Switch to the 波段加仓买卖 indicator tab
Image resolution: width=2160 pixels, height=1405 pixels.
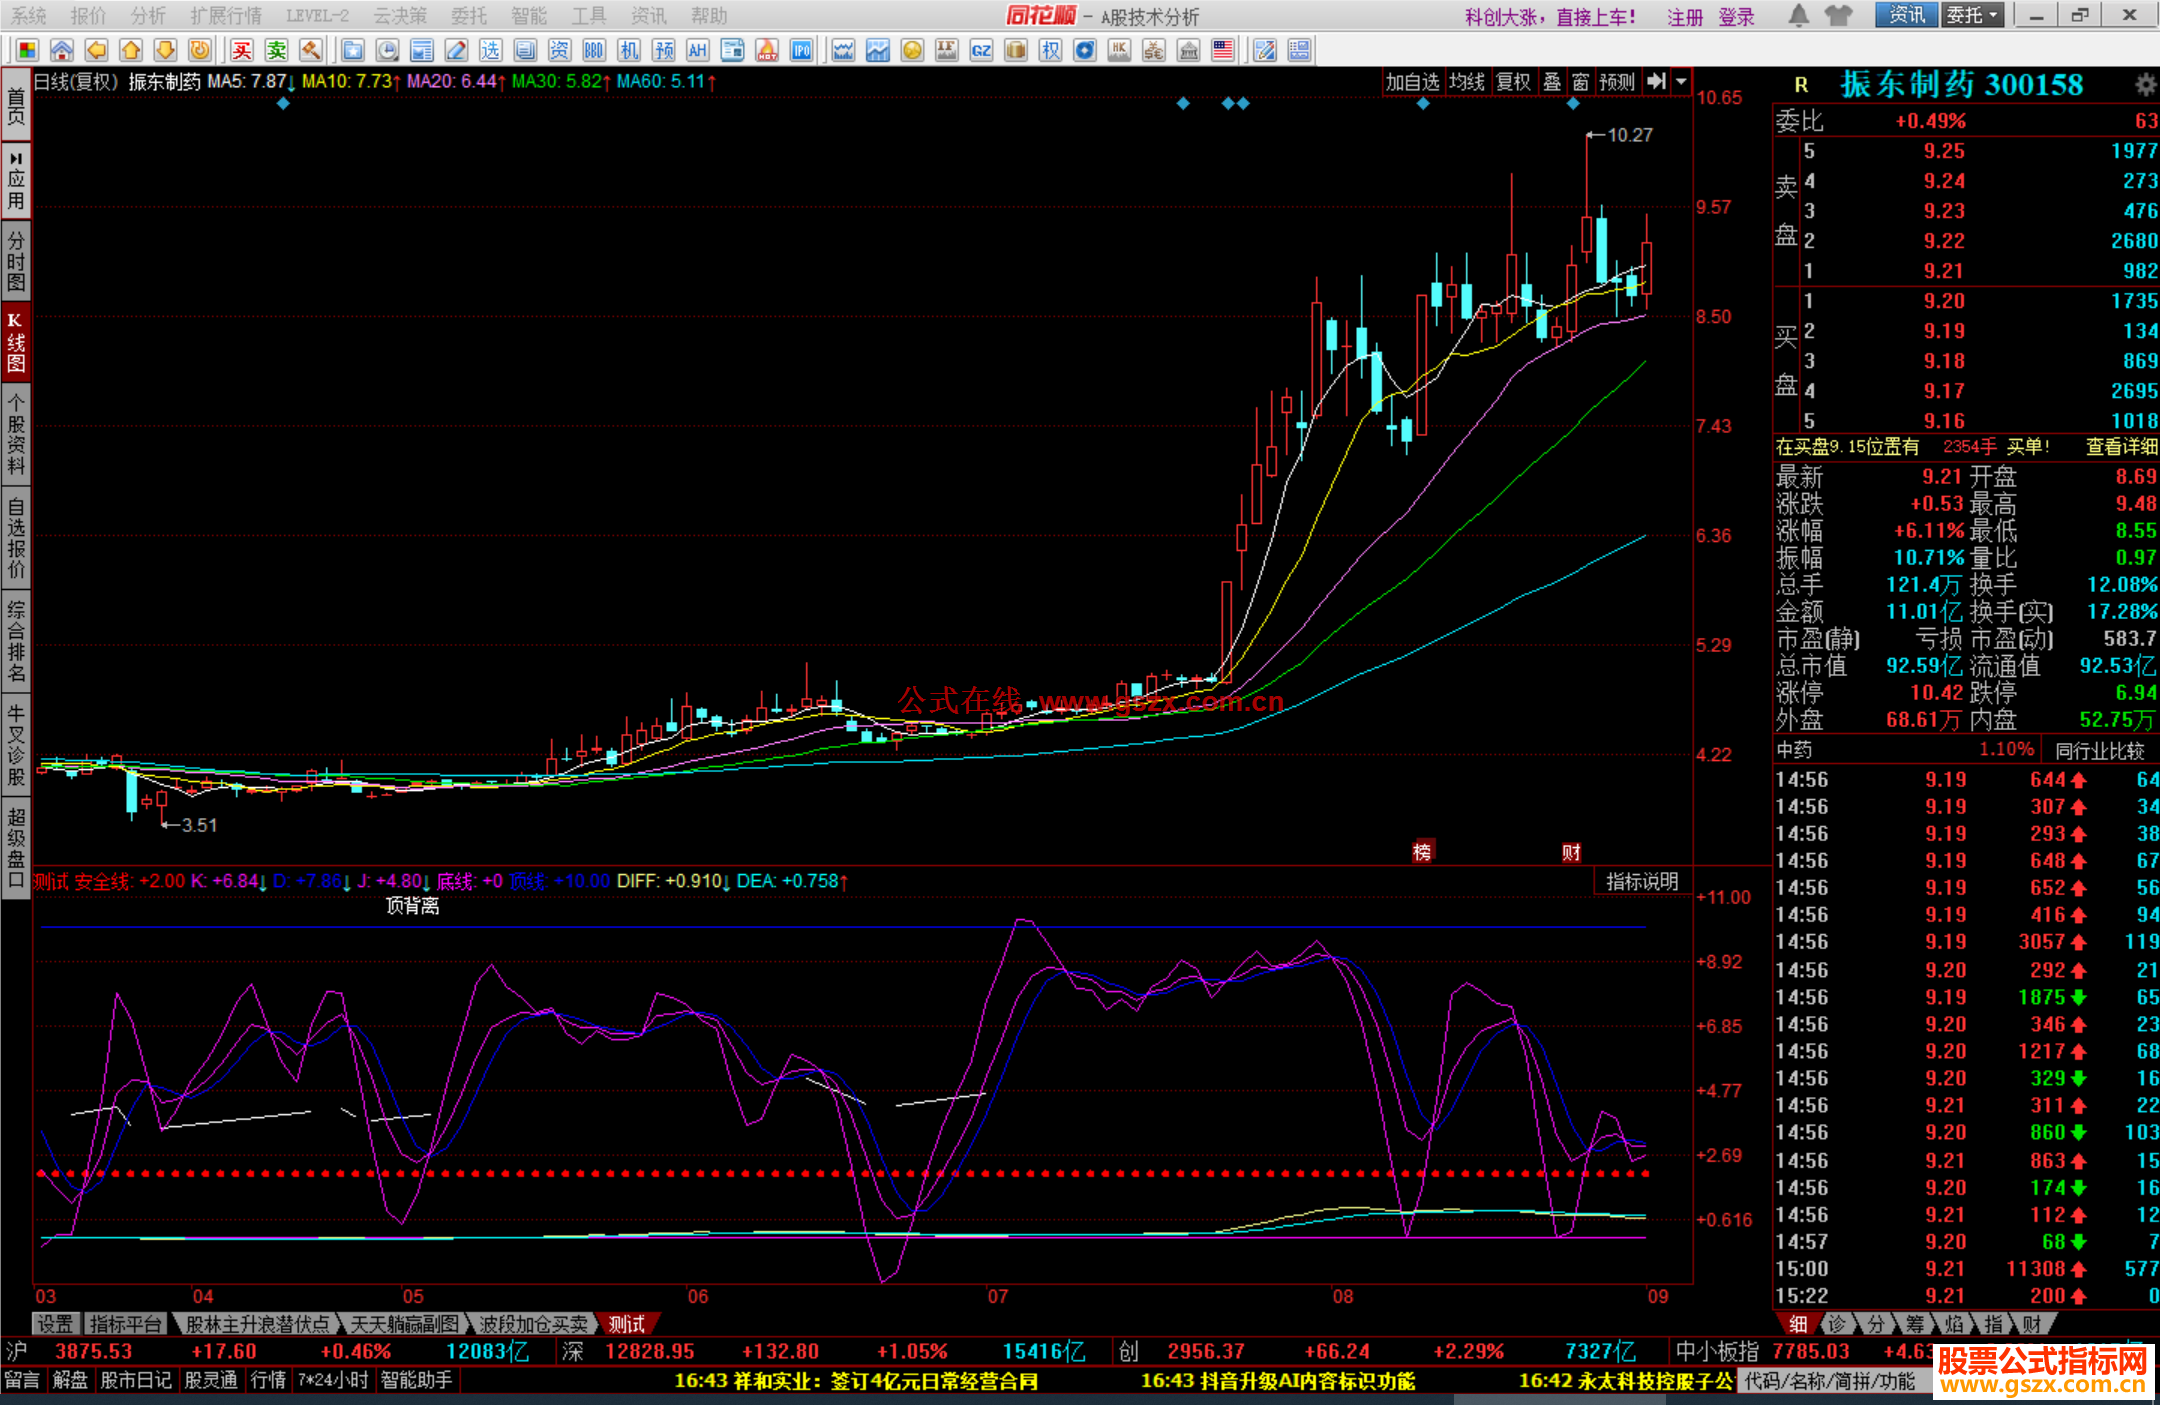pyautogui.click(x=533, y=1324)
